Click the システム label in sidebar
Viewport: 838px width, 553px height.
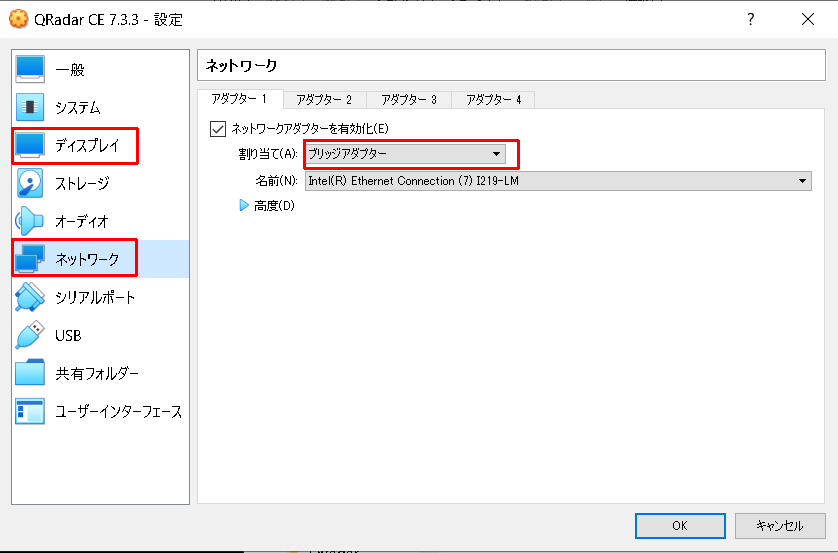77,108
